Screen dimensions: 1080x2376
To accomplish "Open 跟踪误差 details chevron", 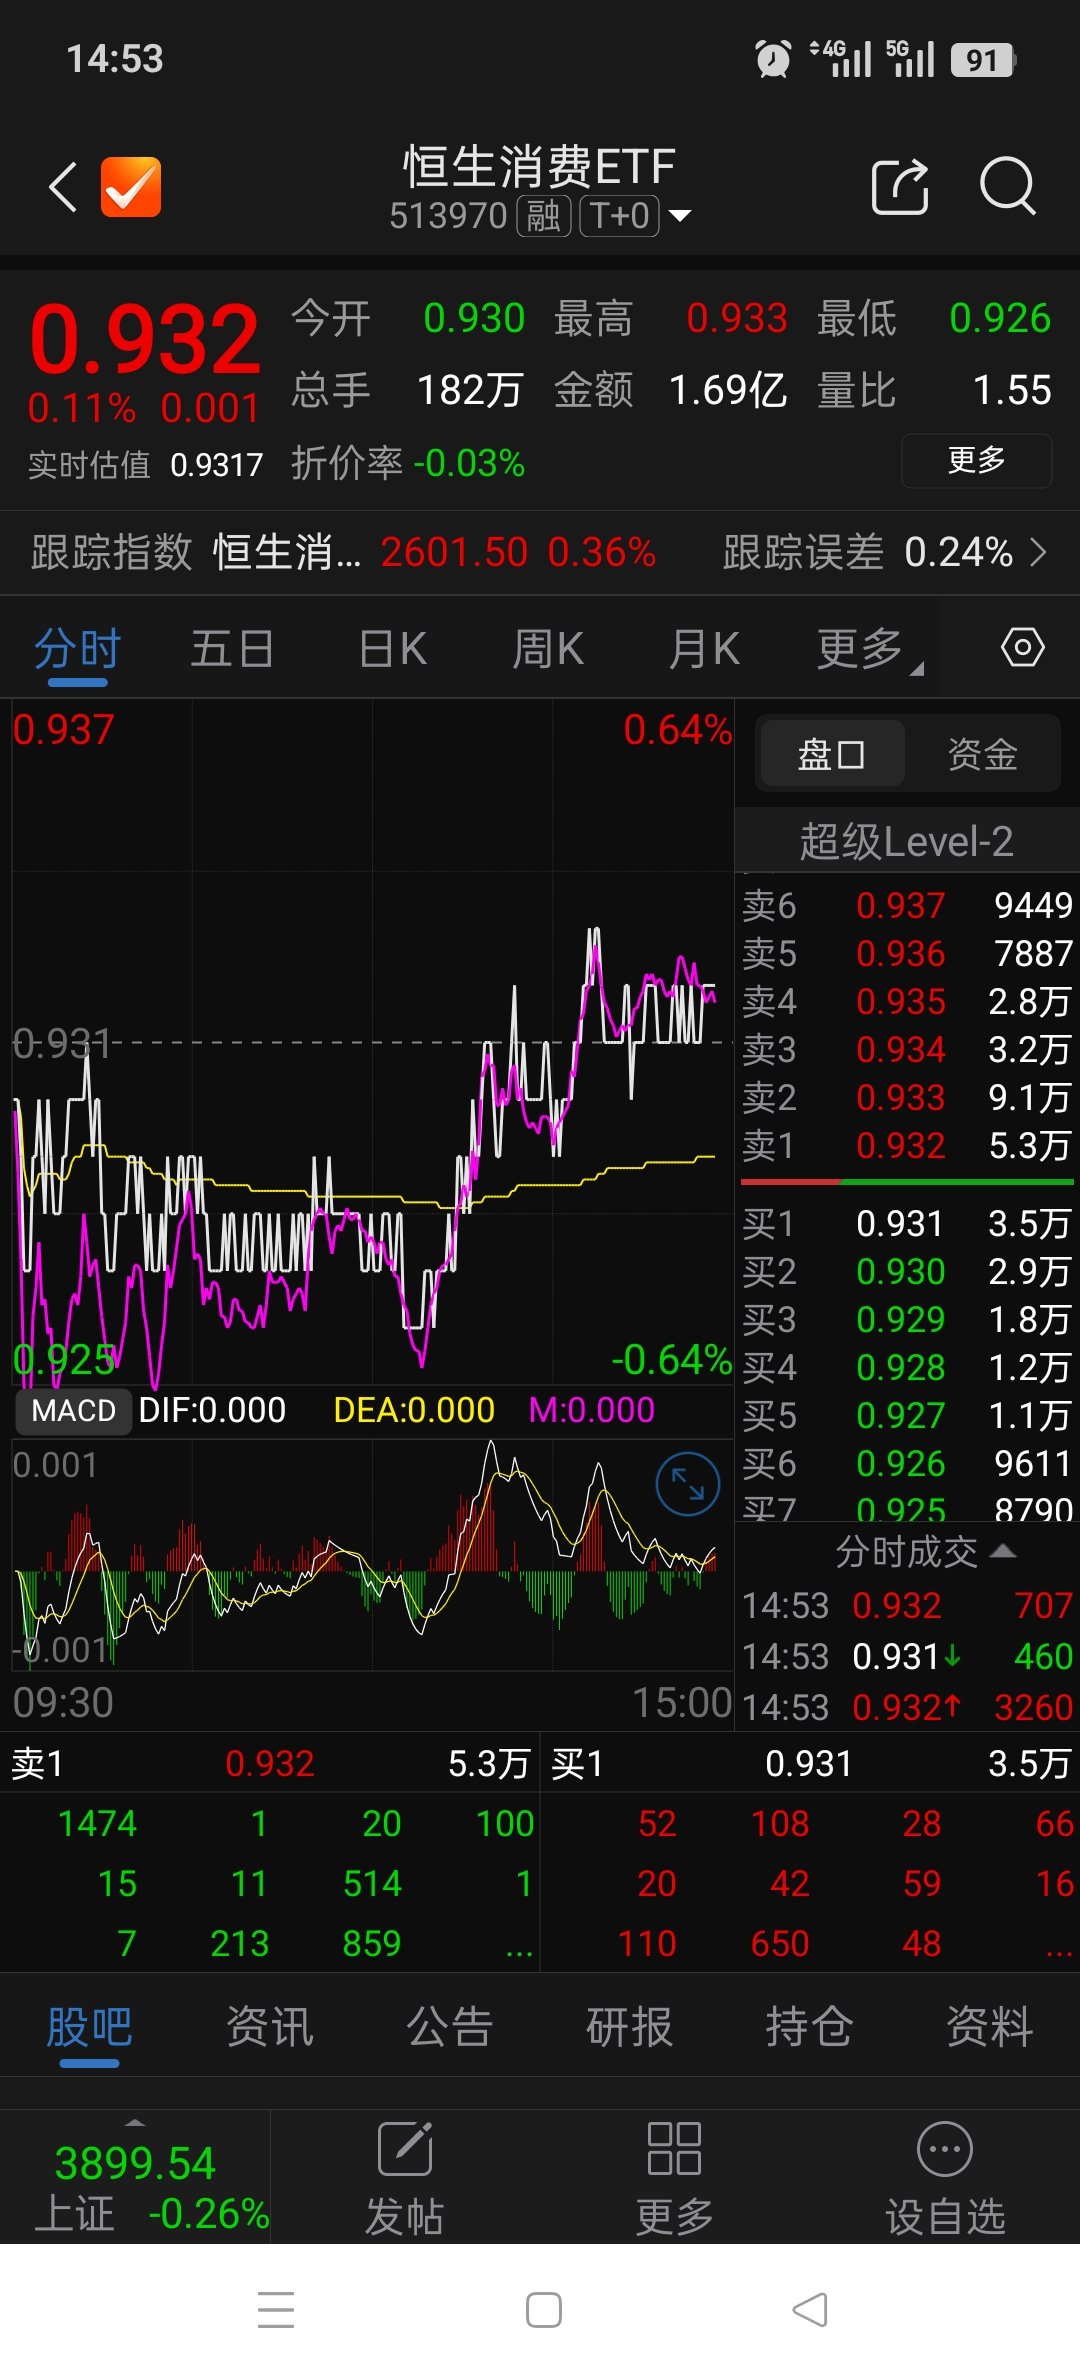I will tap(1039, 552).
